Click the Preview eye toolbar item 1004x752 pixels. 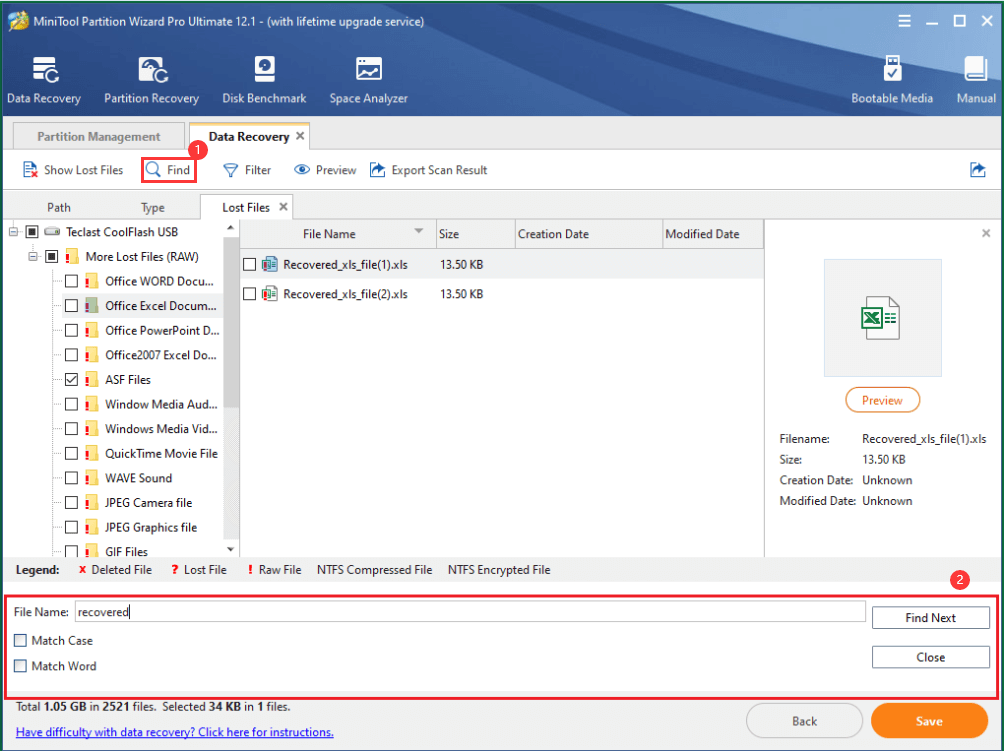point(325,170)
